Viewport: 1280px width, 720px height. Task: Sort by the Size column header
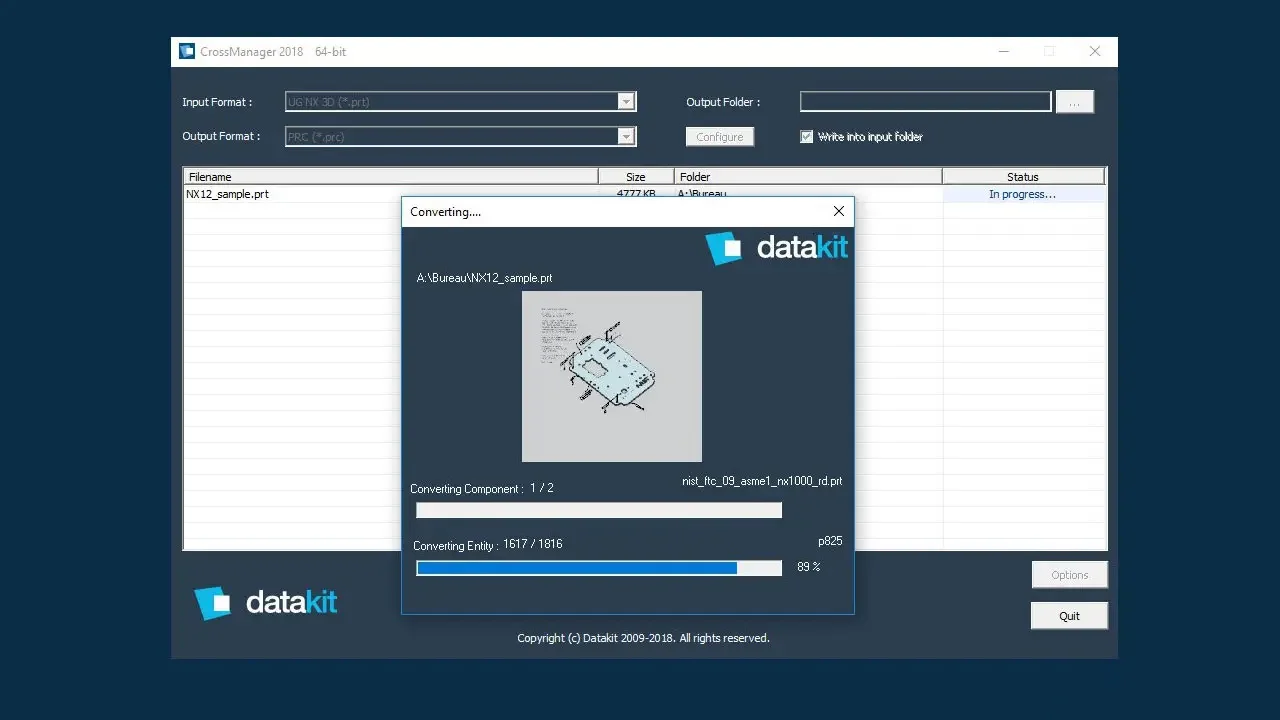[636, 177]
